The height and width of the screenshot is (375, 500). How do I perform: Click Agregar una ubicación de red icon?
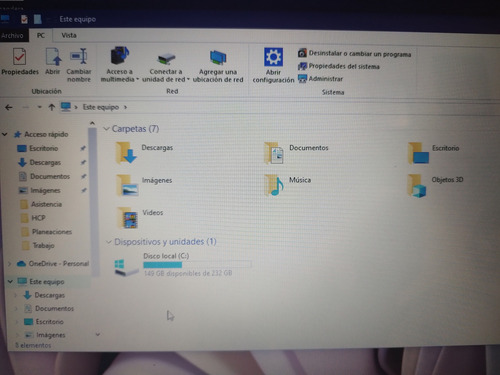(x=218, y=58)
